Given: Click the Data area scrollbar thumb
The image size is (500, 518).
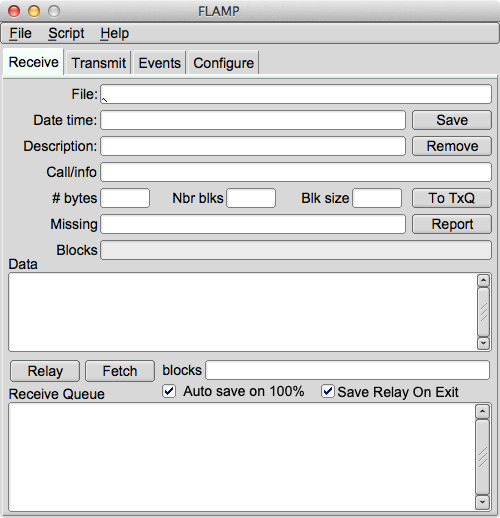Looking at the screenshot, I should (x=483, y=312).
